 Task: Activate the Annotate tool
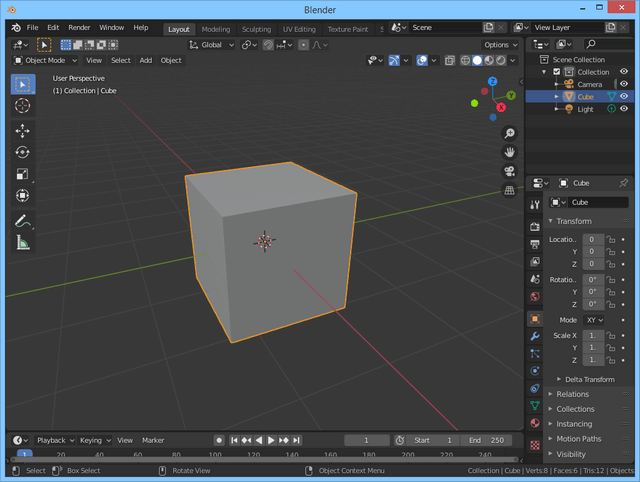22,221
